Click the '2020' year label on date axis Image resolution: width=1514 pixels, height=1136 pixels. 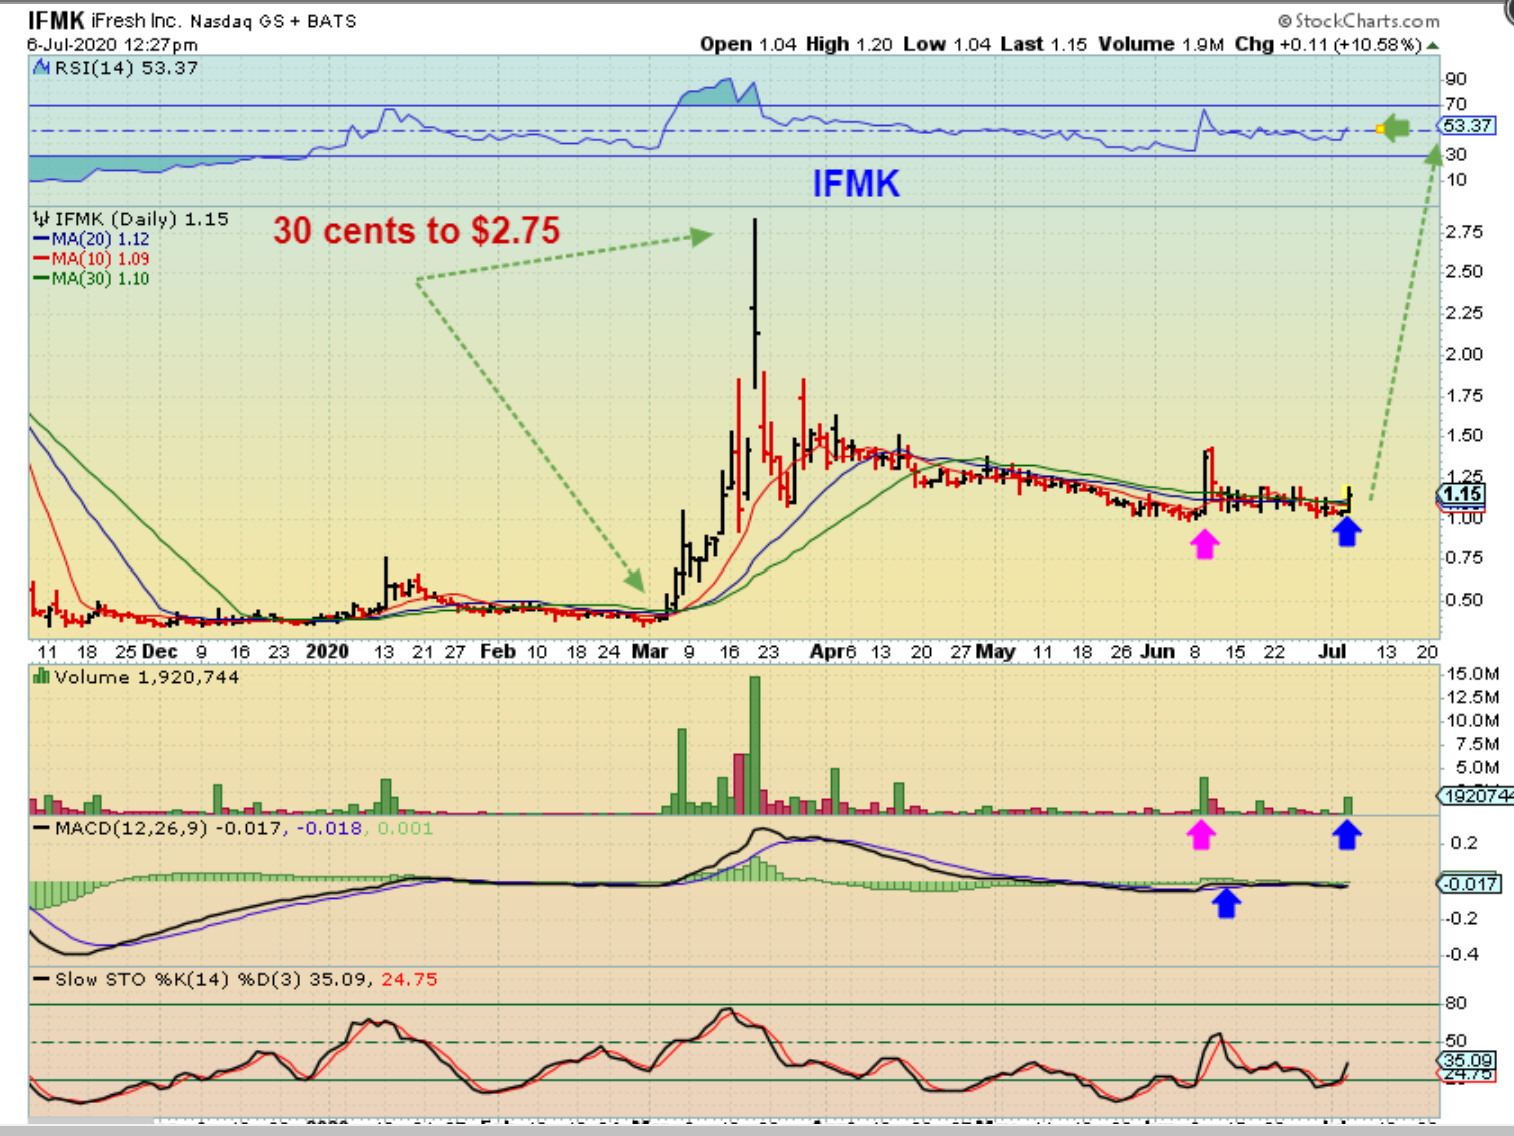(x=327, y=652)
